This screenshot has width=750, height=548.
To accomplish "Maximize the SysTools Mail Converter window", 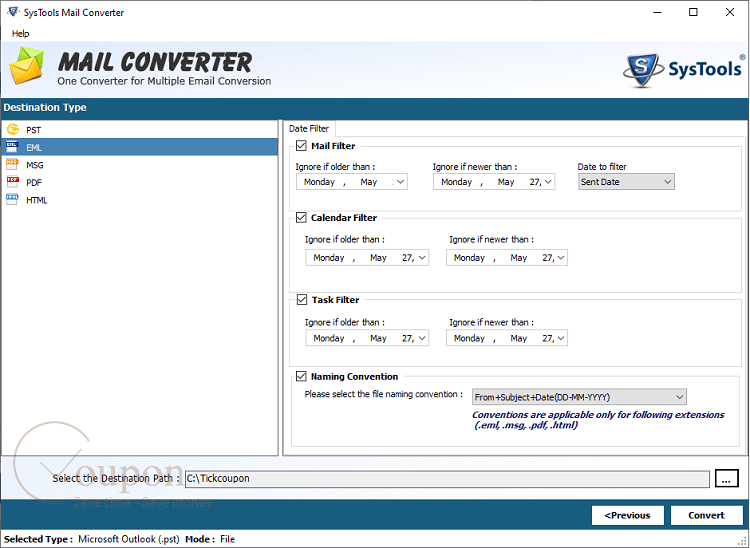I will 693,12.
